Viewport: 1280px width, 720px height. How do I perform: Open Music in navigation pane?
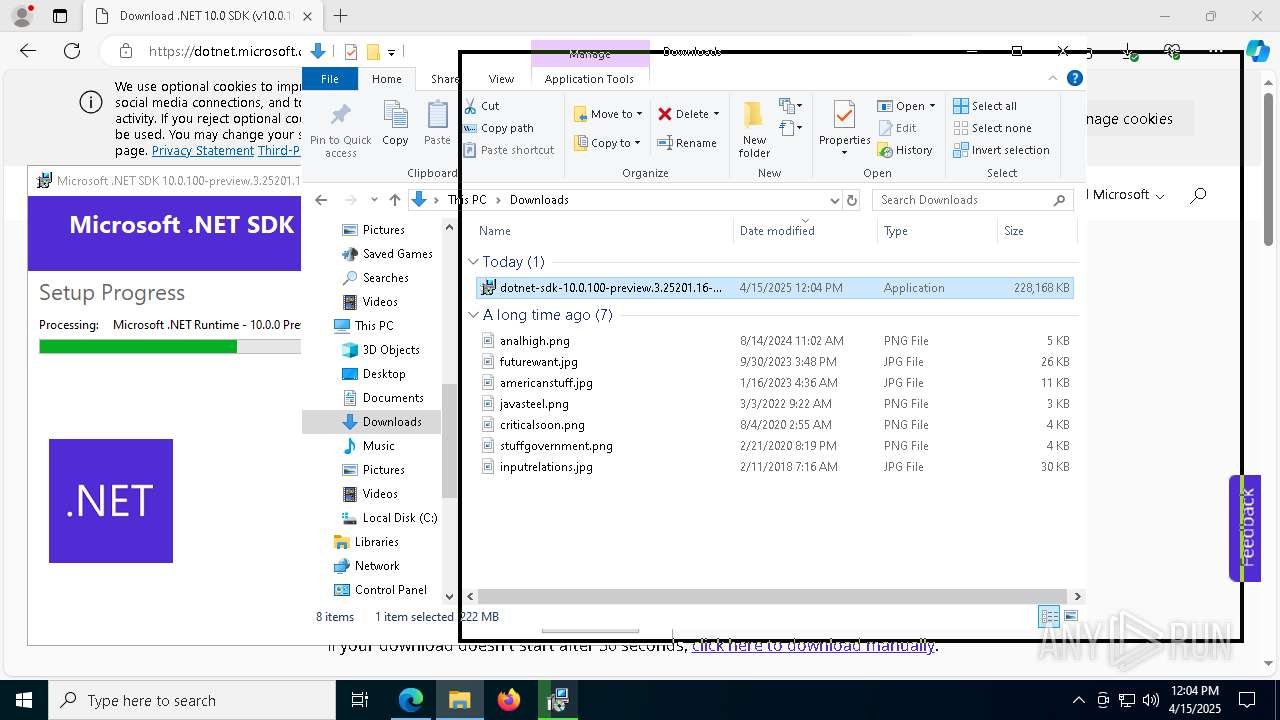tap(368, 446)
